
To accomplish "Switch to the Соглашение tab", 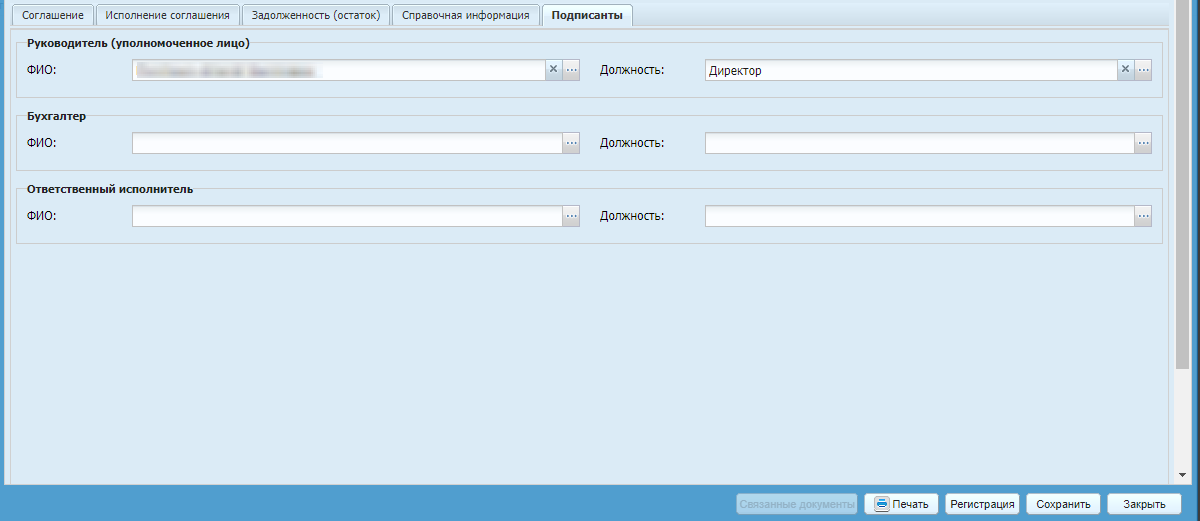I will click(53, 15).
